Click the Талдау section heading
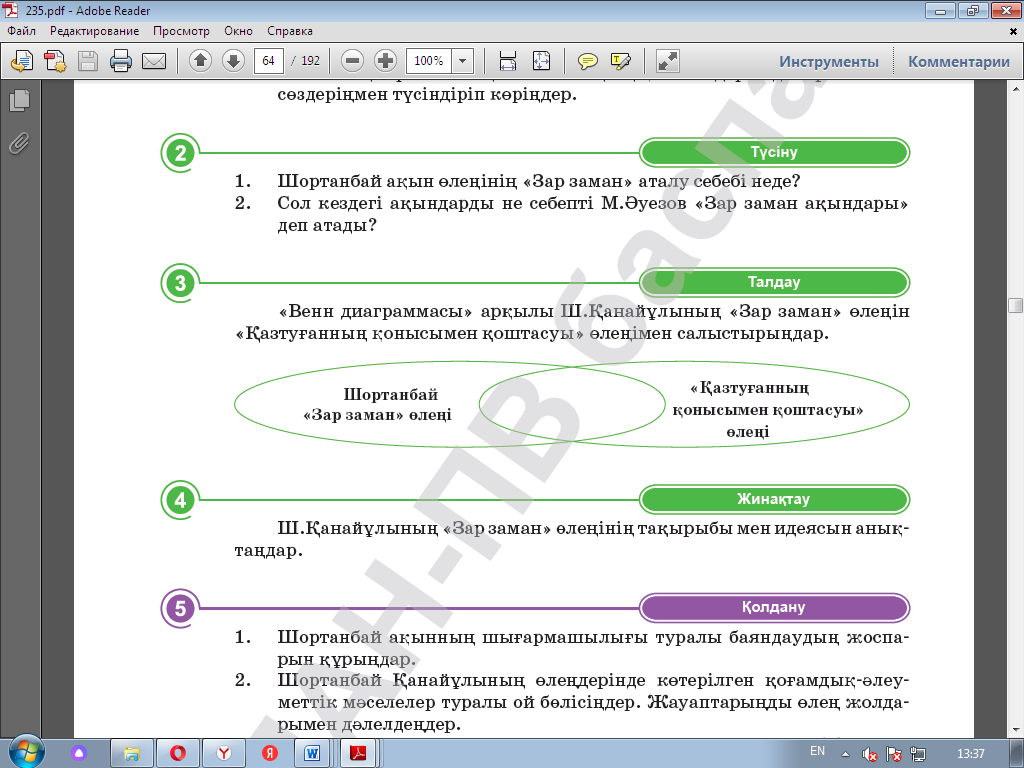The height and width of the screenshot is (768, 1024). 774,282
